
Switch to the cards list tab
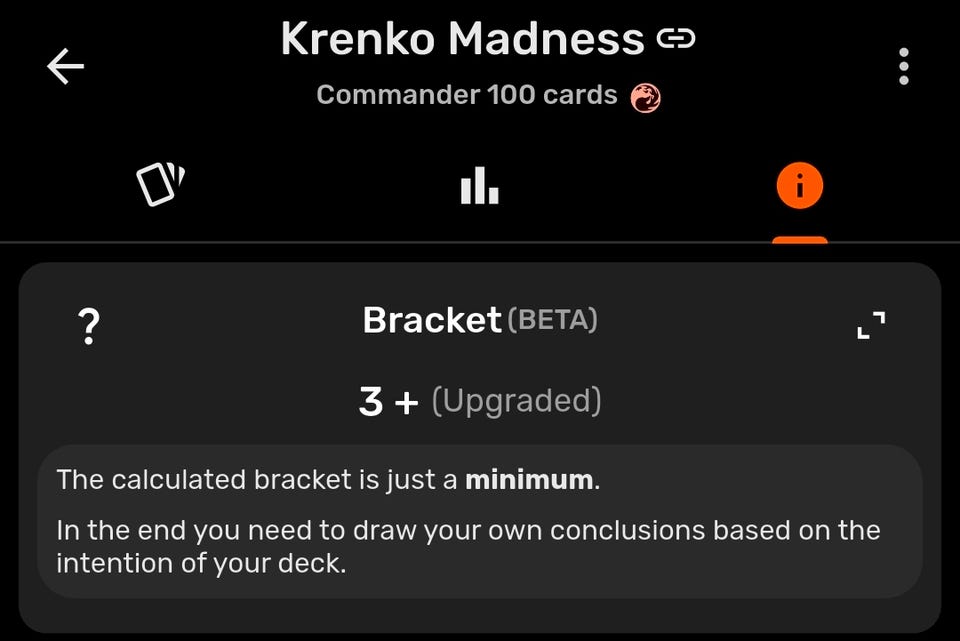click(x=160, y=184)
